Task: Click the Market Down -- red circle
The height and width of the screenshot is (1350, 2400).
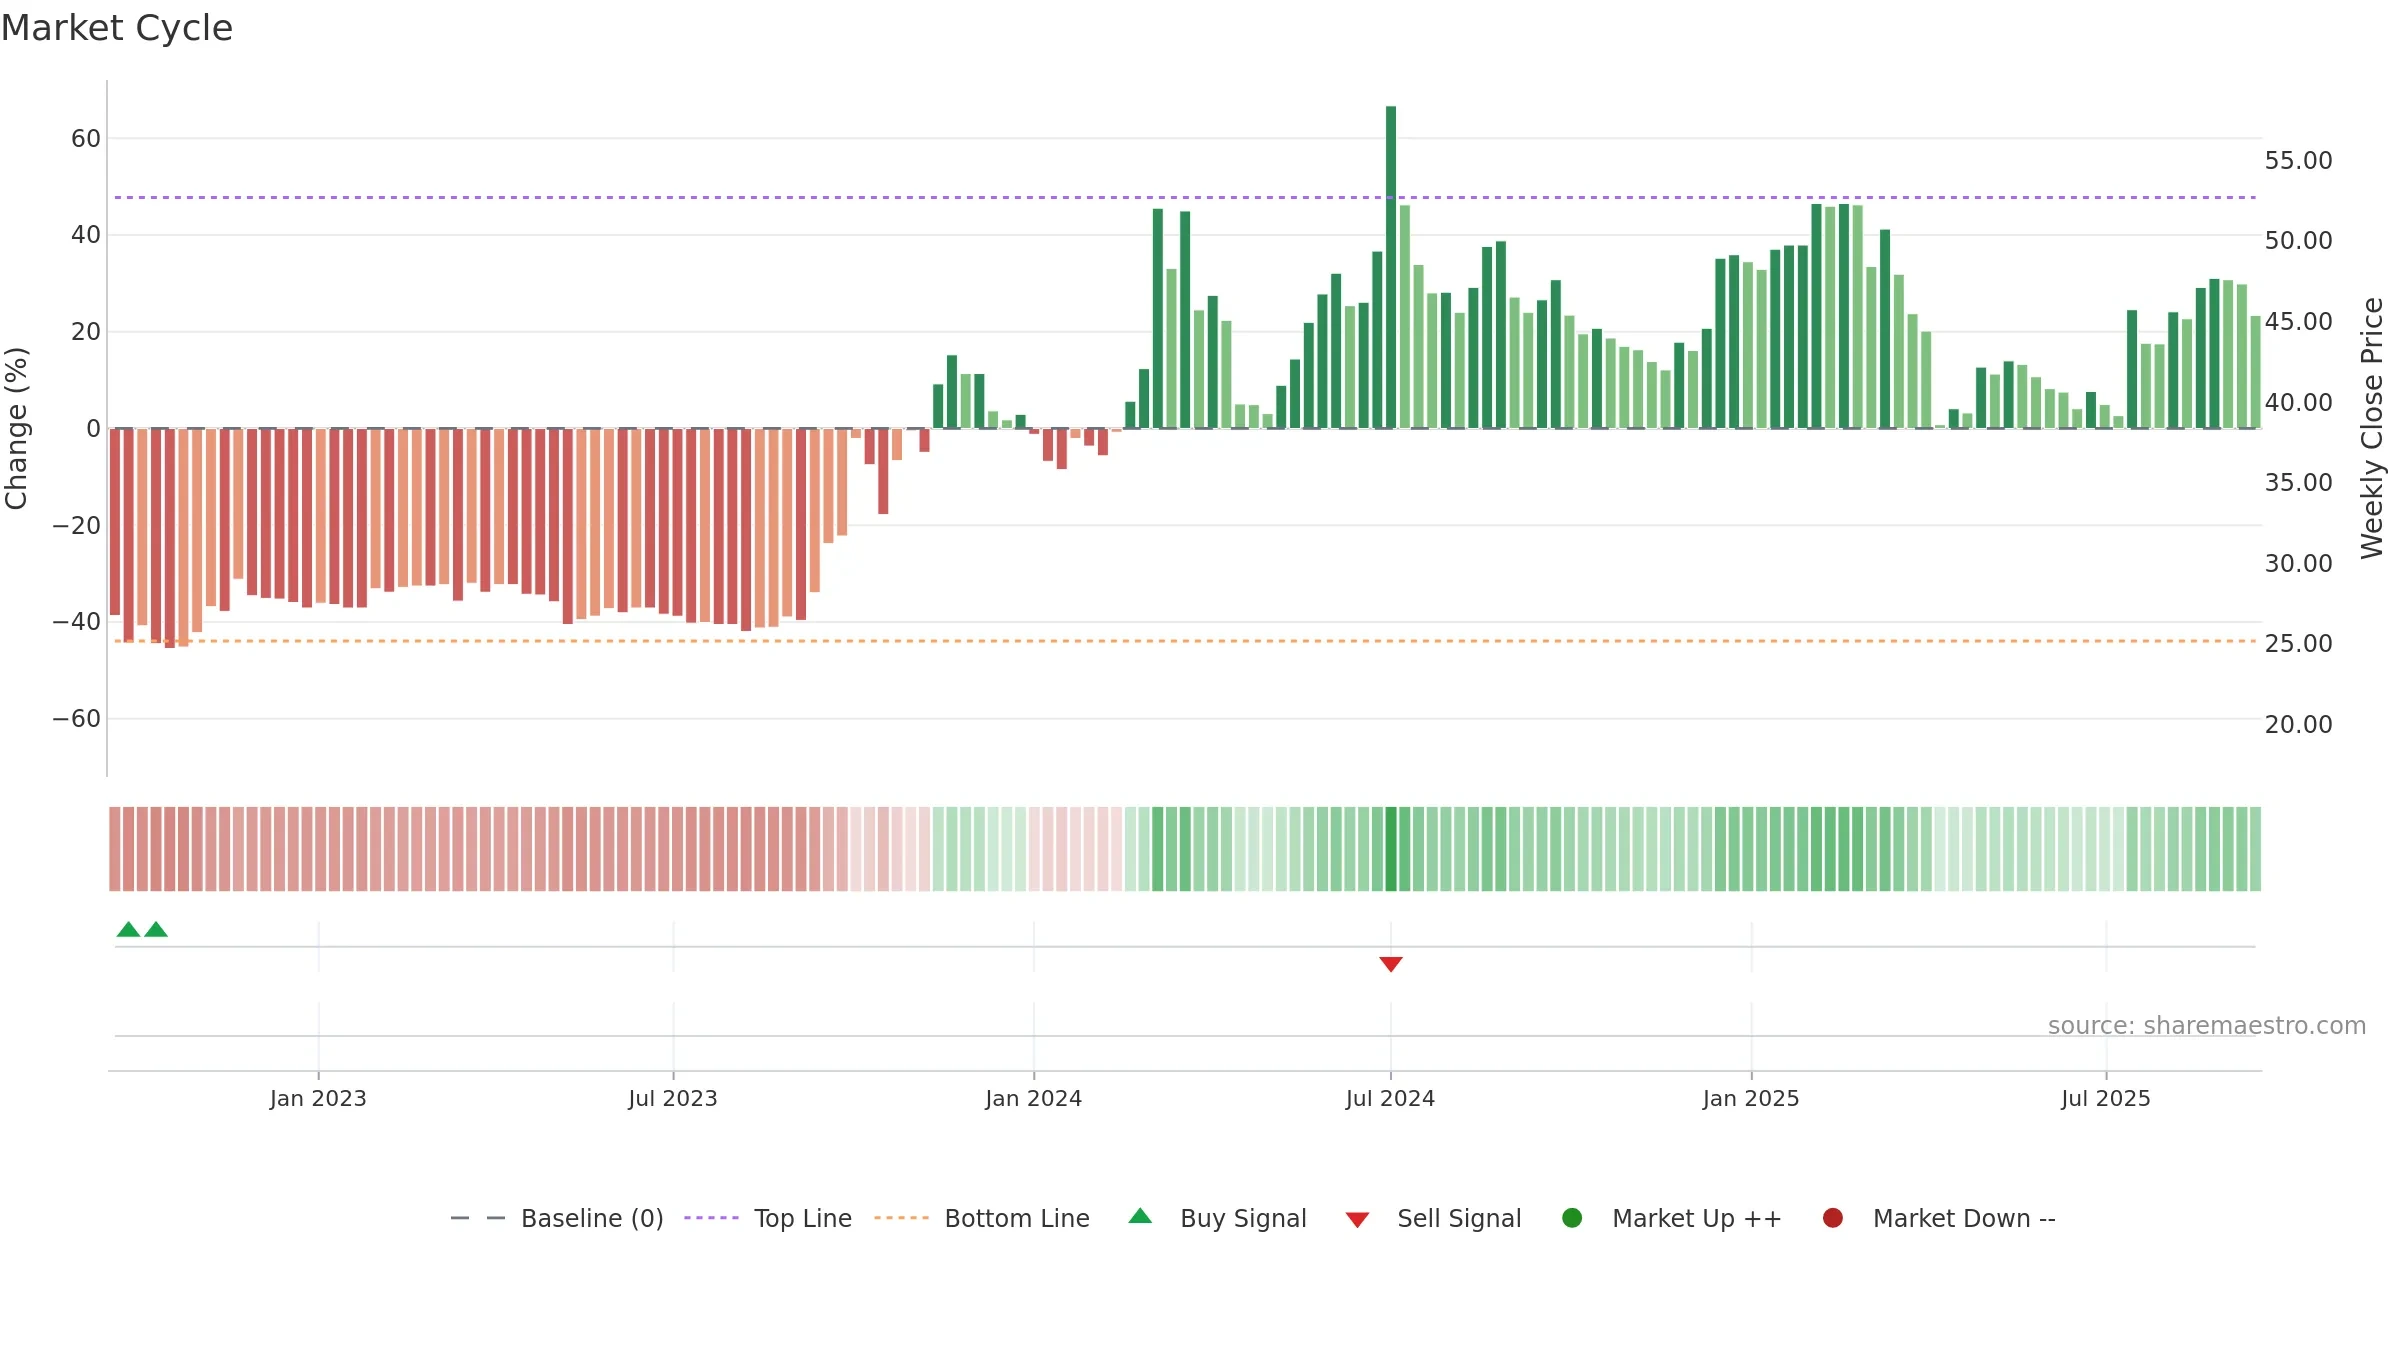Action: [x=1833, y=1218]
